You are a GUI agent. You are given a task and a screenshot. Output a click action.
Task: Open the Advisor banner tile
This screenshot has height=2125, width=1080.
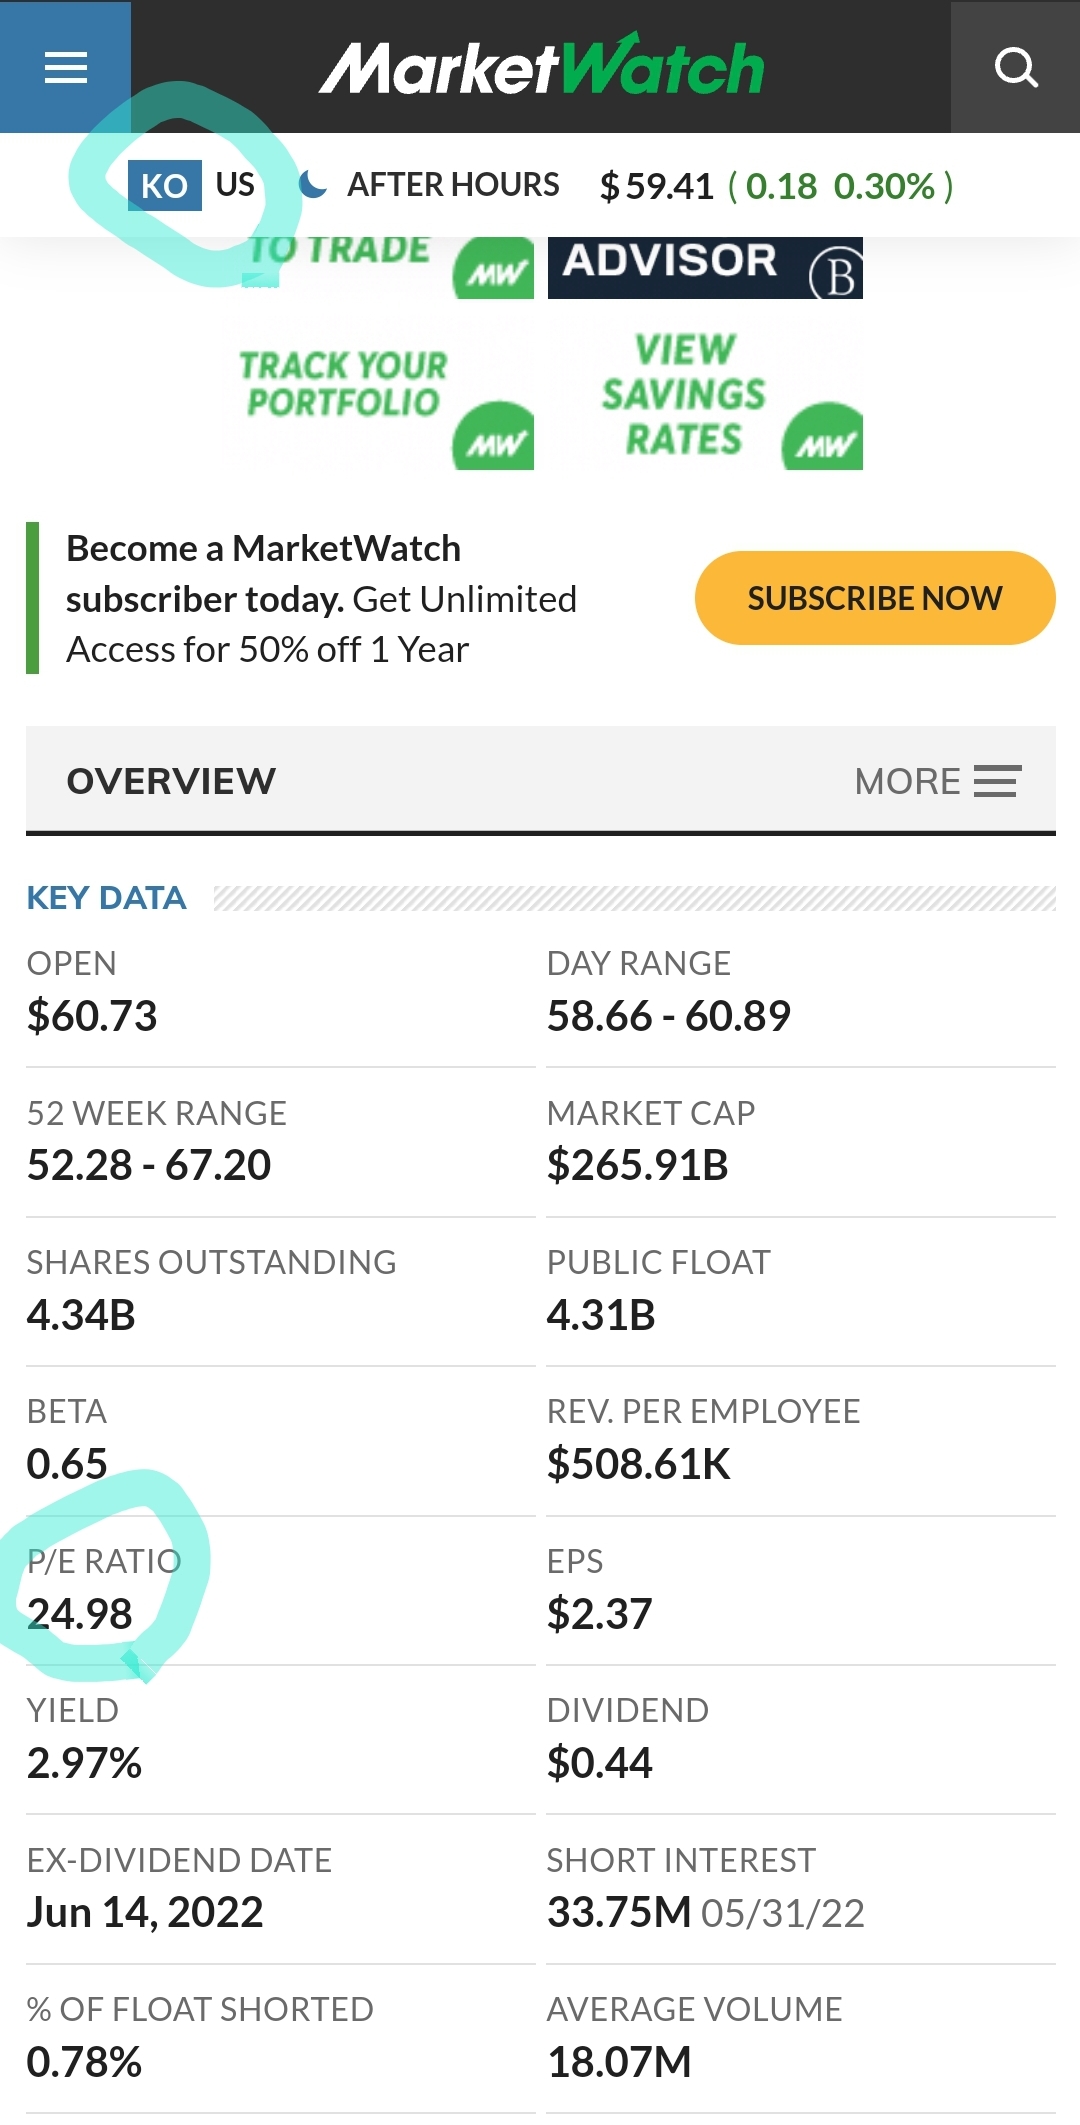point(705,267)
